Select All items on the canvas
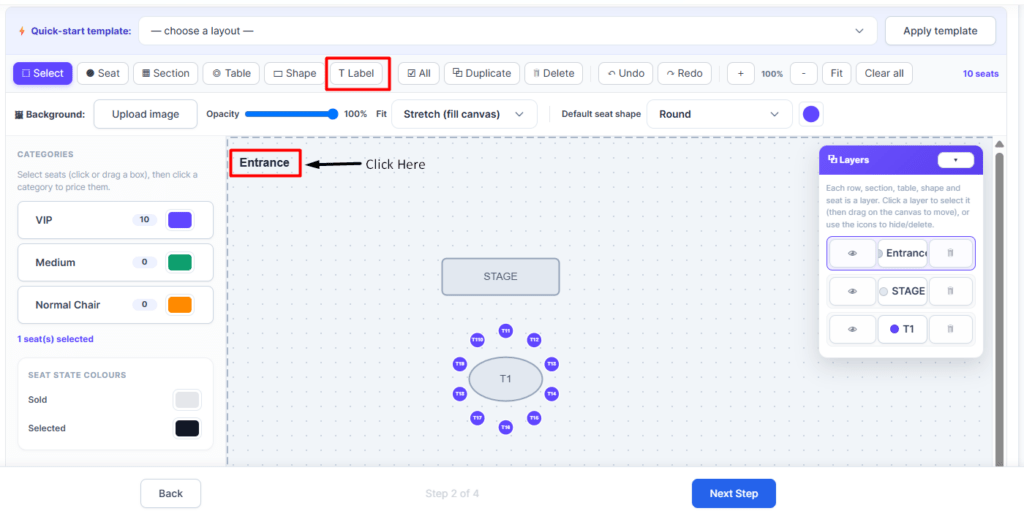Screen dimensions: 1024x519 [x=419, y=73]
